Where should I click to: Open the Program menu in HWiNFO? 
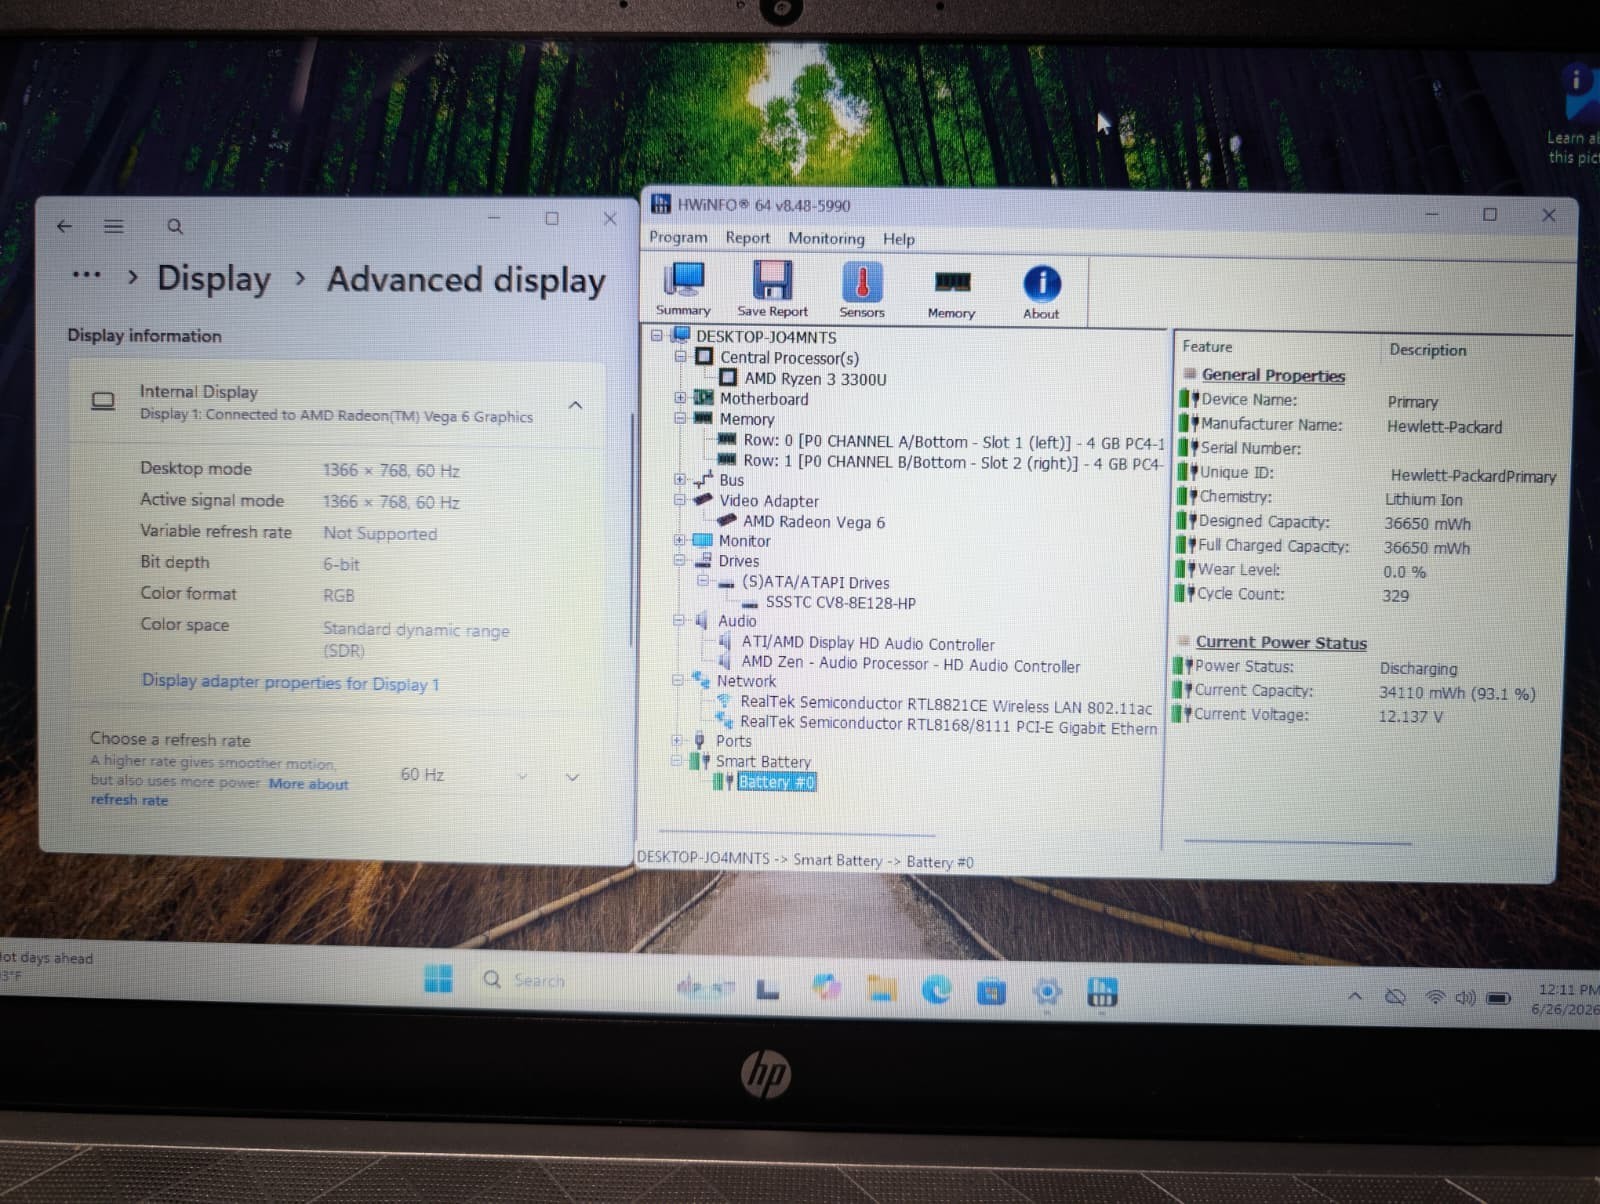point(678,237)
